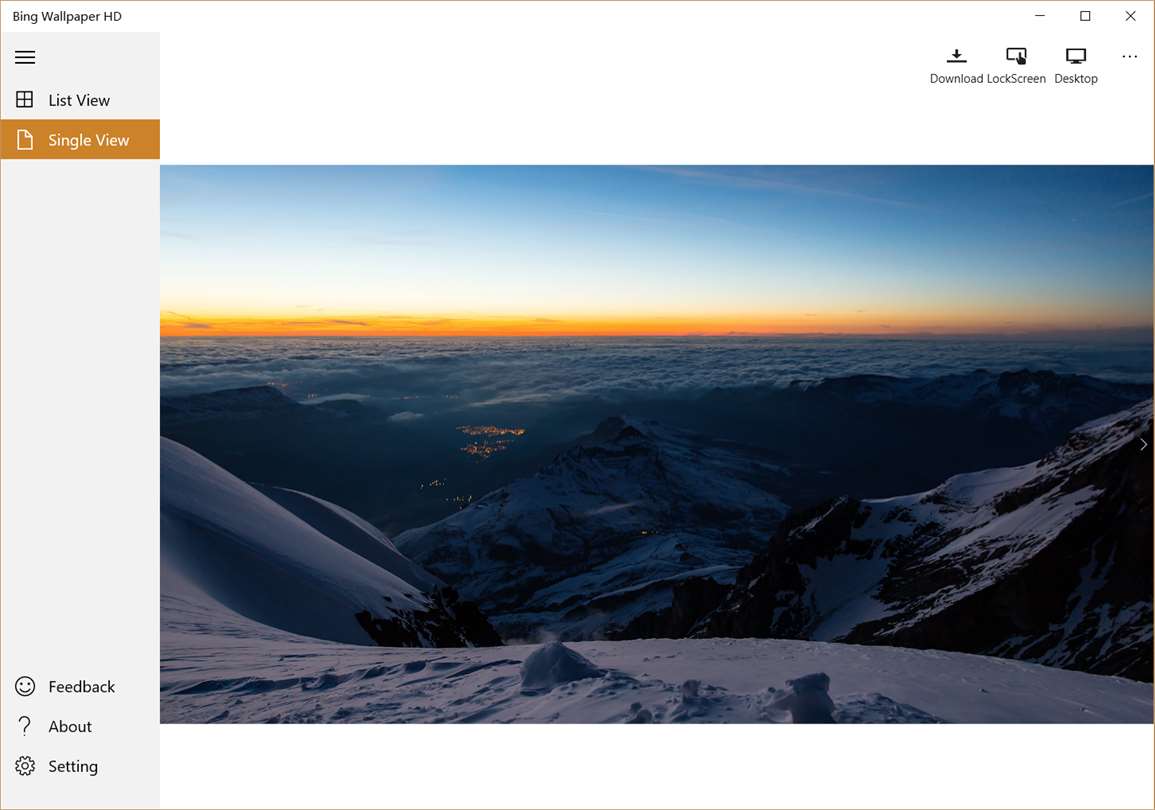The image size is (1155, 810).
Task: Click the snowy mountain wallpaper image
Action: click(x=656, y=444)
